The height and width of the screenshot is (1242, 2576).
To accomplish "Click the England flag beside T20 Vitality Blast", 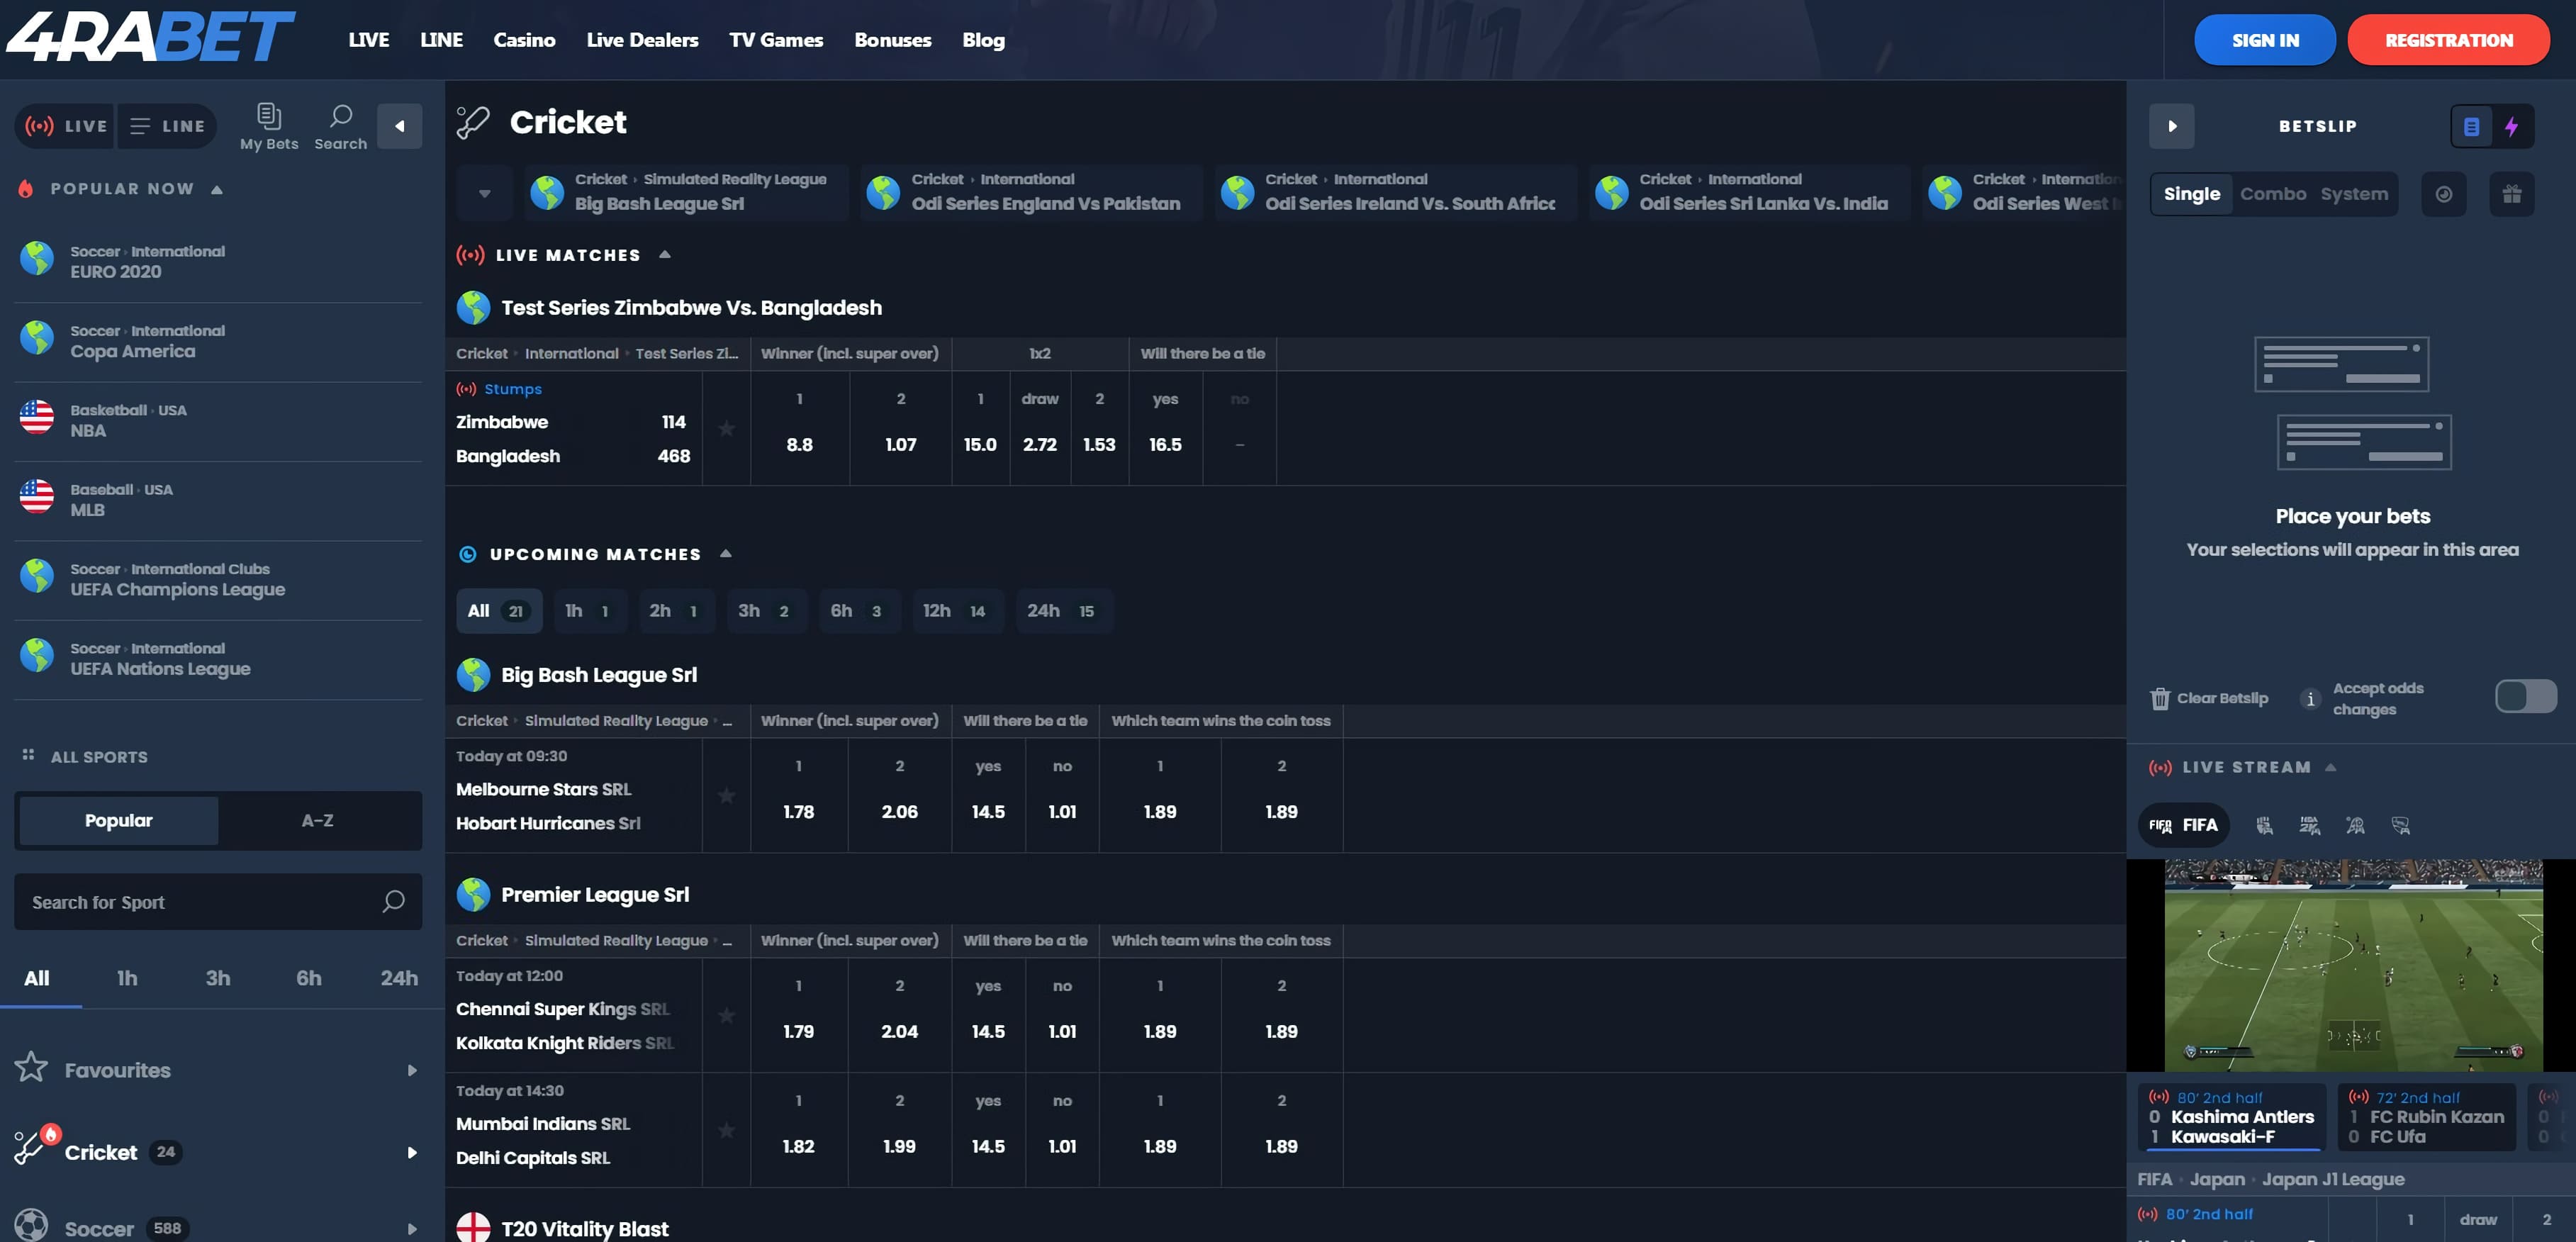I will click(473, 1227).
